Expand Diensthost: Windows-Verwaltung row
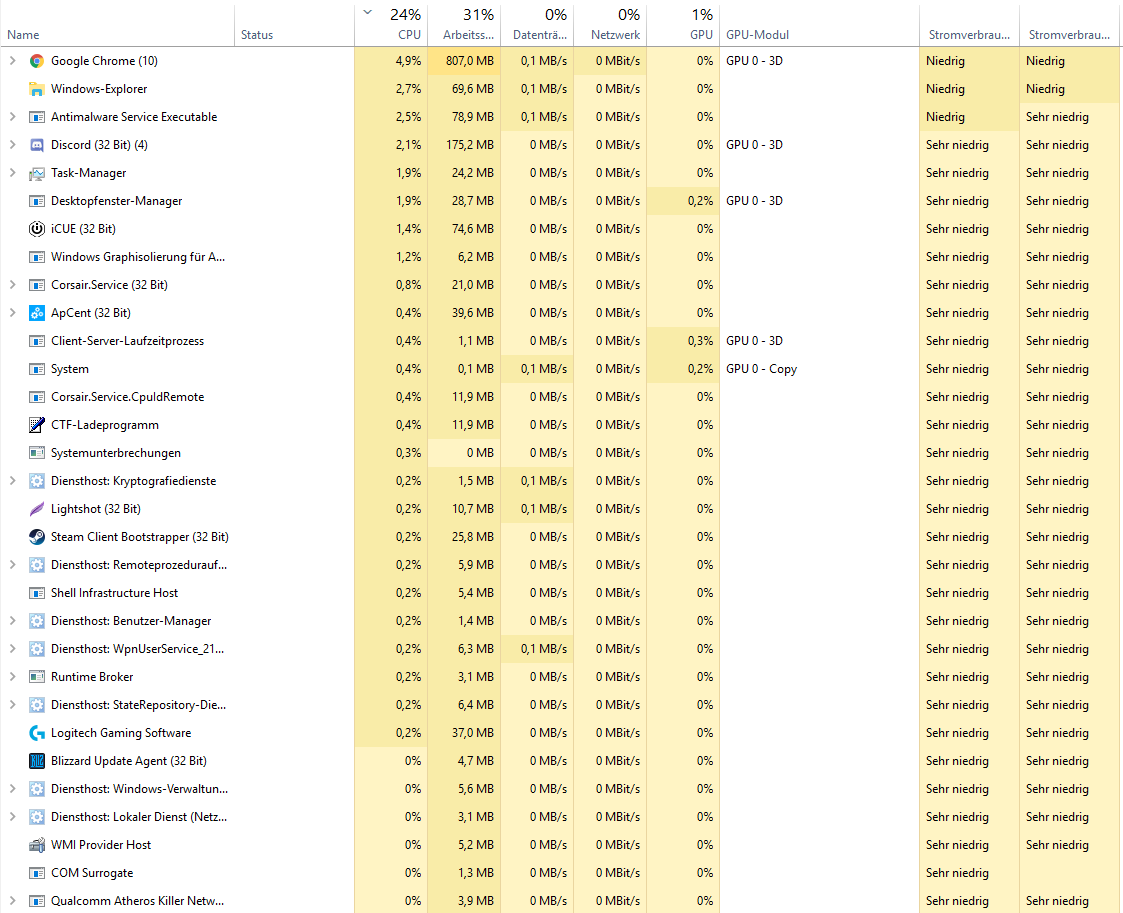 click(12, 789)
